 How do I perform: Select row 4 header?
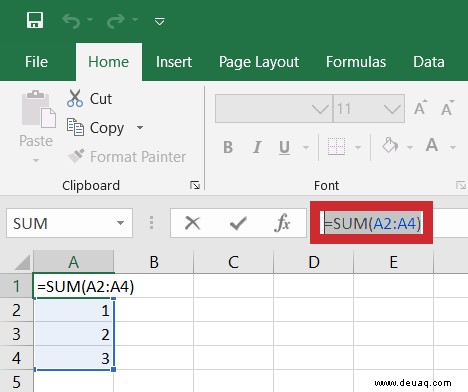click(16, 358)
